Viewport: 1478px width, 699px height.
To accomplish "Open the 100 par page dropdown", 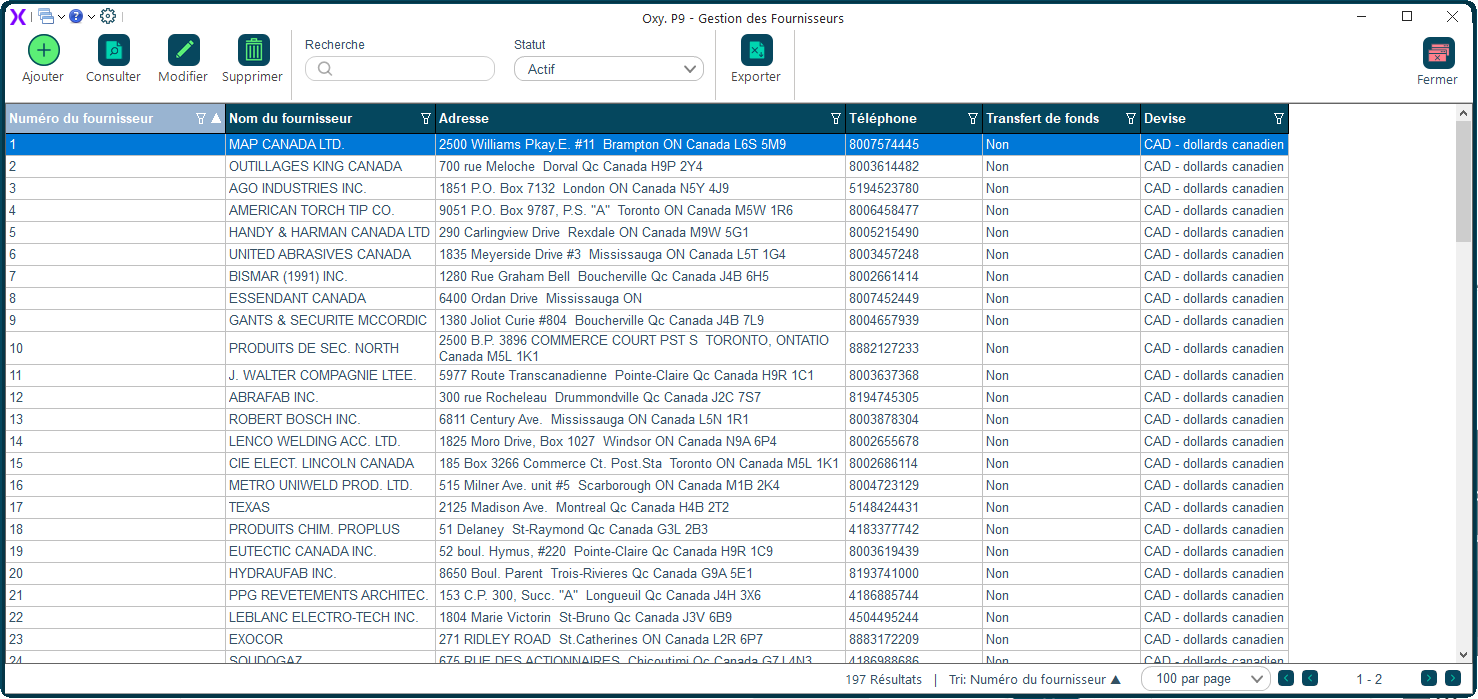I will (x=1206, y=679).
